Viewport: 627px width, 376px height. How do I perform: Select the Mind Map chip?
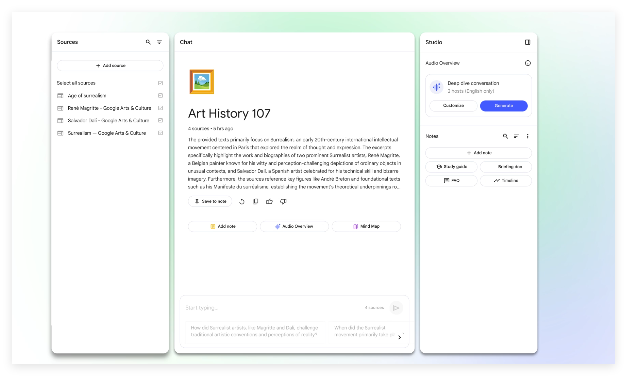click(366, 226)
